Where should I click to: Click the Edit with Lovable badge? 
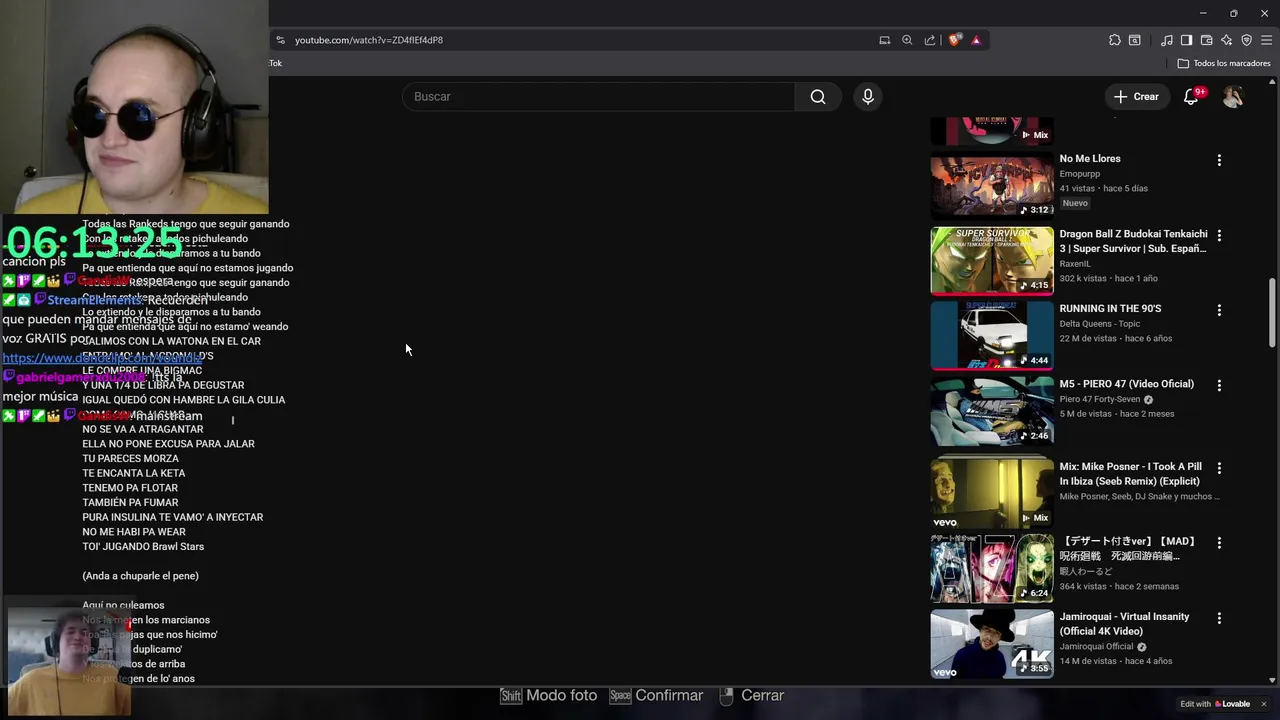1215,704
